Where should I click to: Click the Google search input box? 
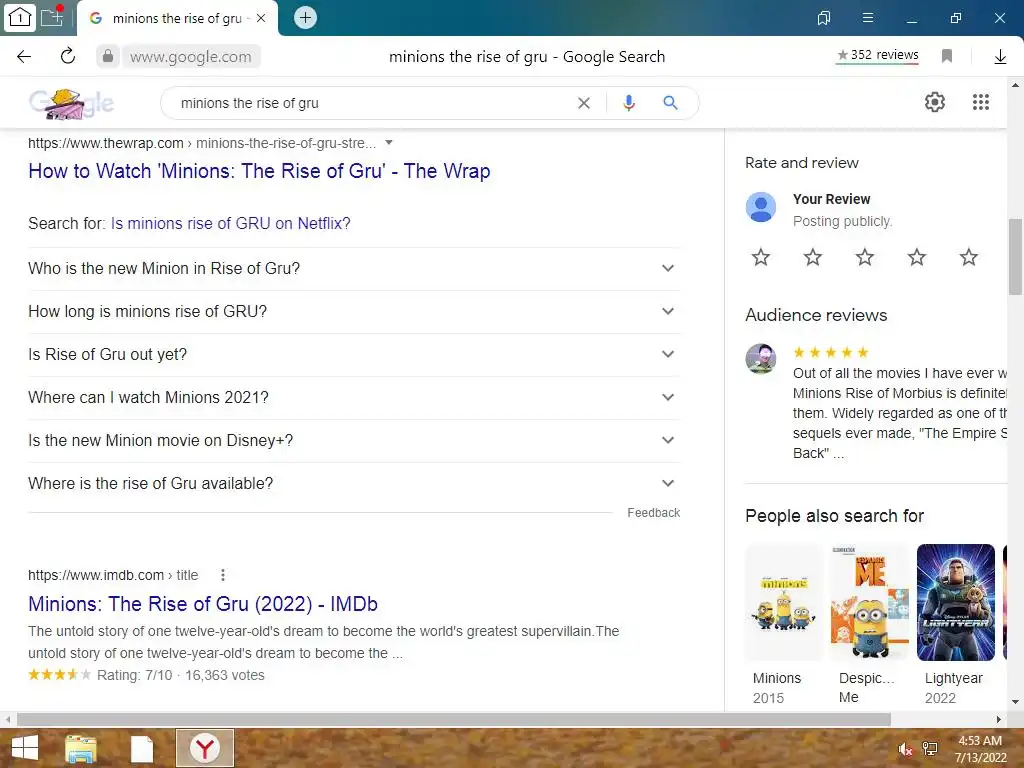coord(372,103)
